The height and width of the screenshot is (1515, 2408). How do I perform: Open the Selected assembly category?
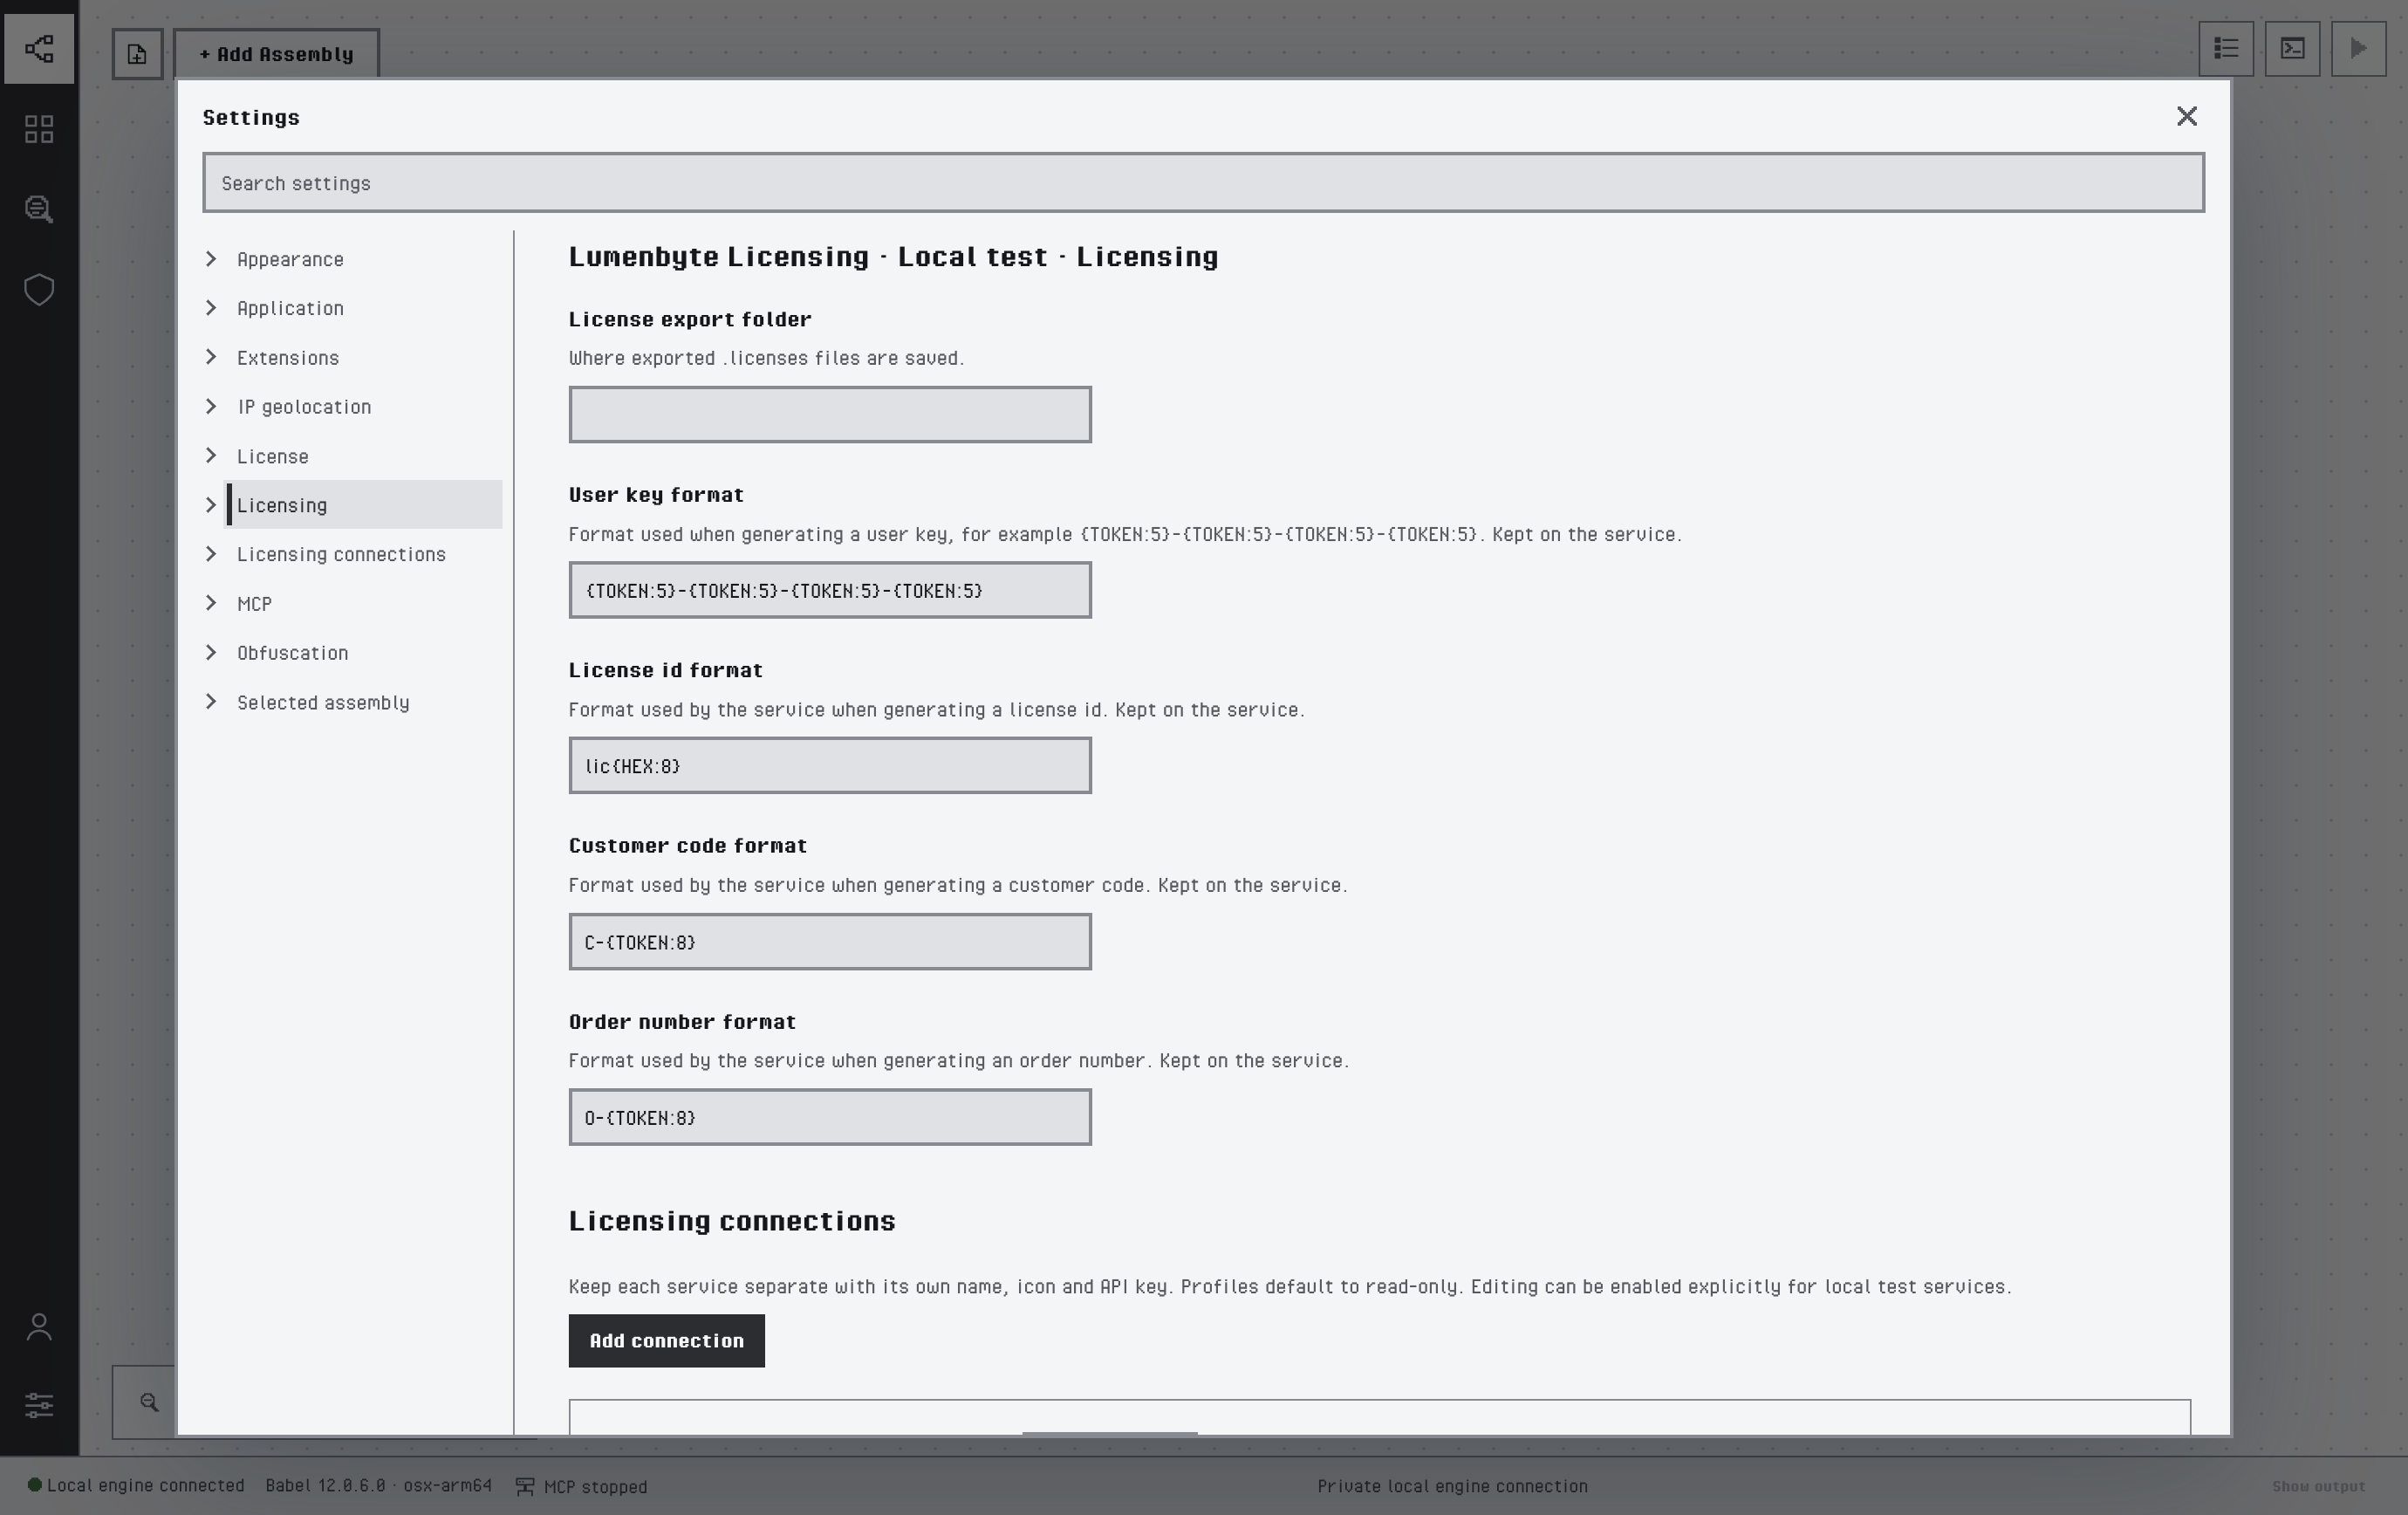[323, 702]
